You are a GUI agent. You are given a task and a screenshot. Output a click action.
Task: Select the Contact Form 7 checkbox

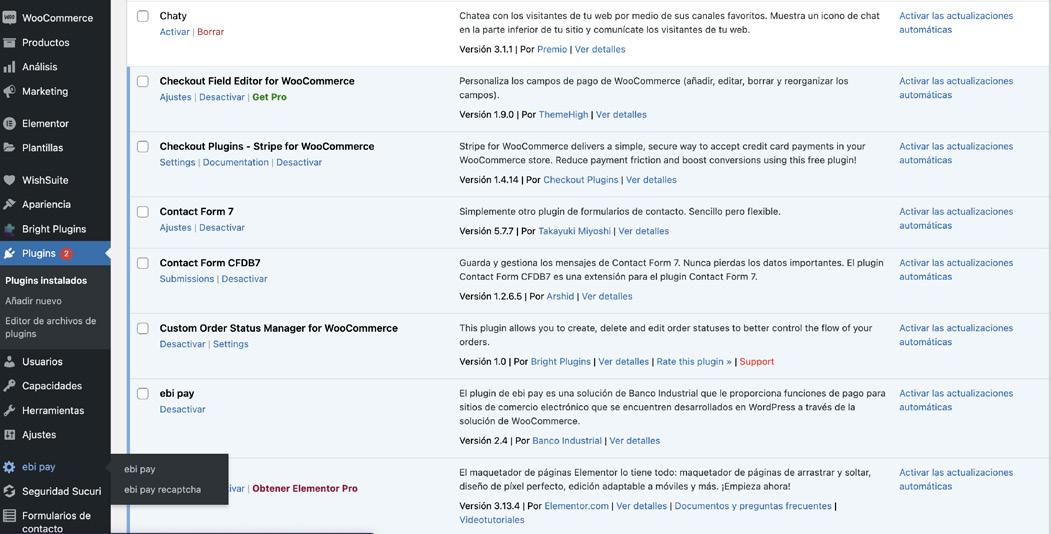(143, 212)
